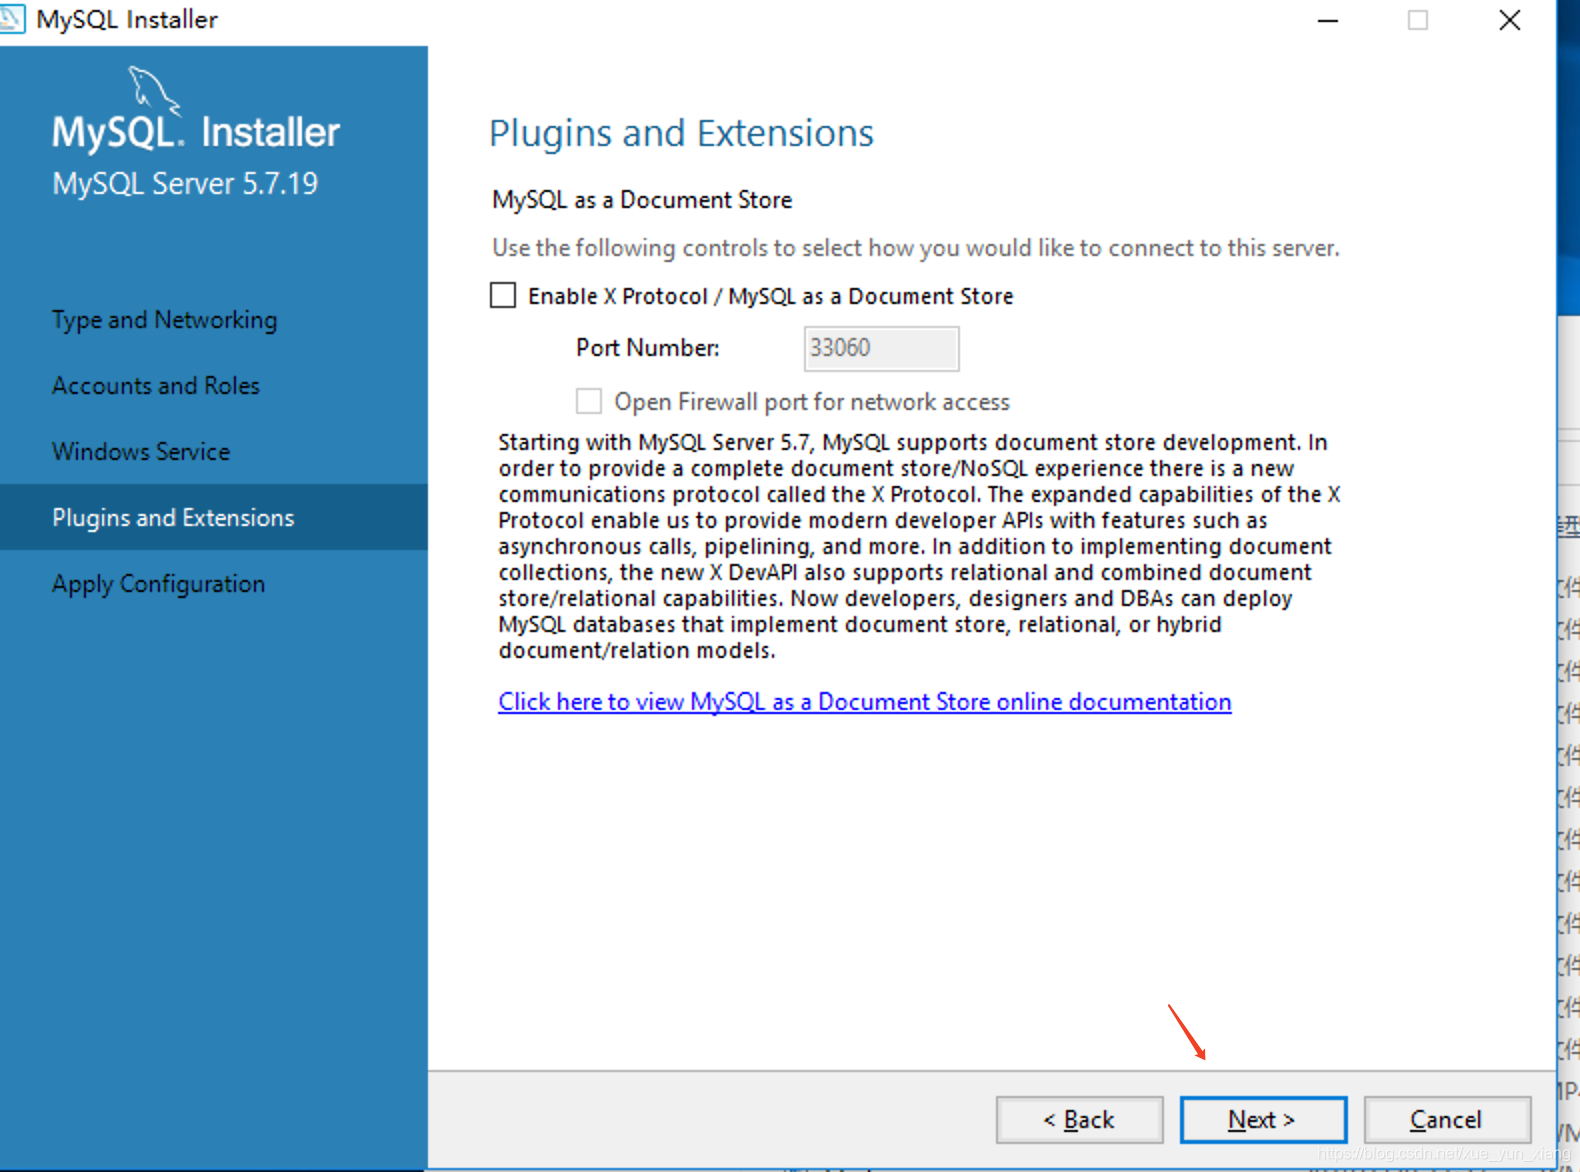1580x1172 pixels.
Task: Close the MySQL Installer window
Action: pos(1509,20)
